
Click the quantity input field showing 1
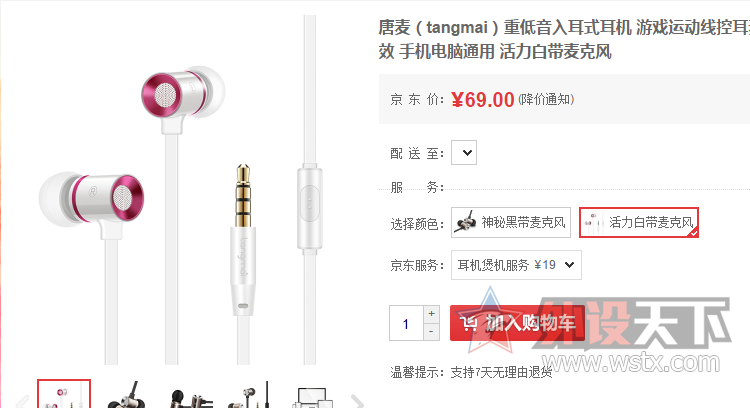click(406, 323)
